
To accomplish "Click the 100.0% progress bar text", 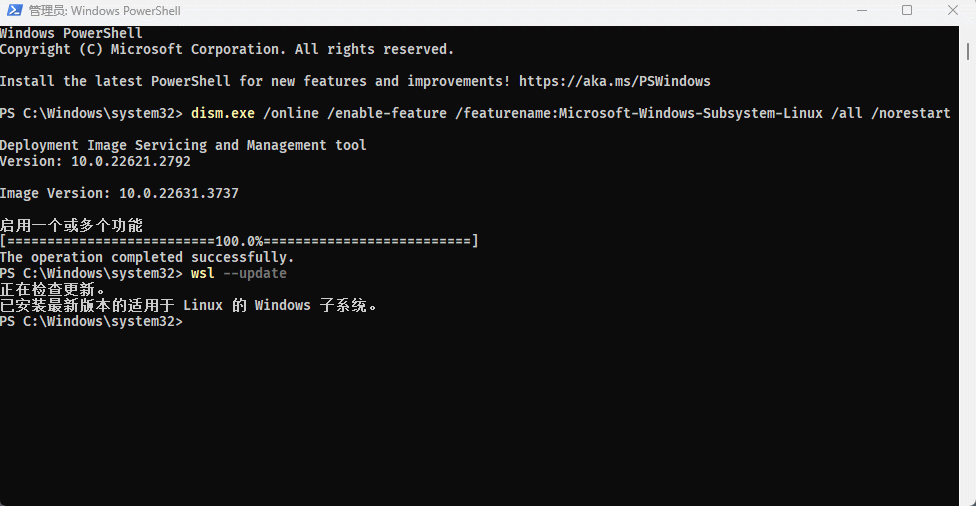I will pos(239,241).
